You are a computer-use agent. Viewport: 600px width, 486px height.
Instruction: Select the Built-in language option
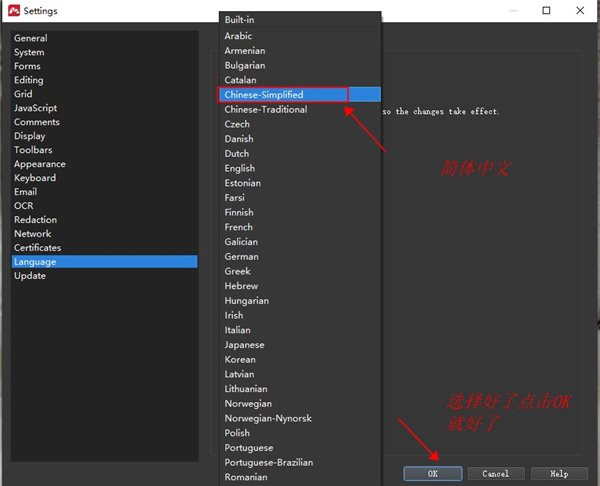click(x=240, y=20)
